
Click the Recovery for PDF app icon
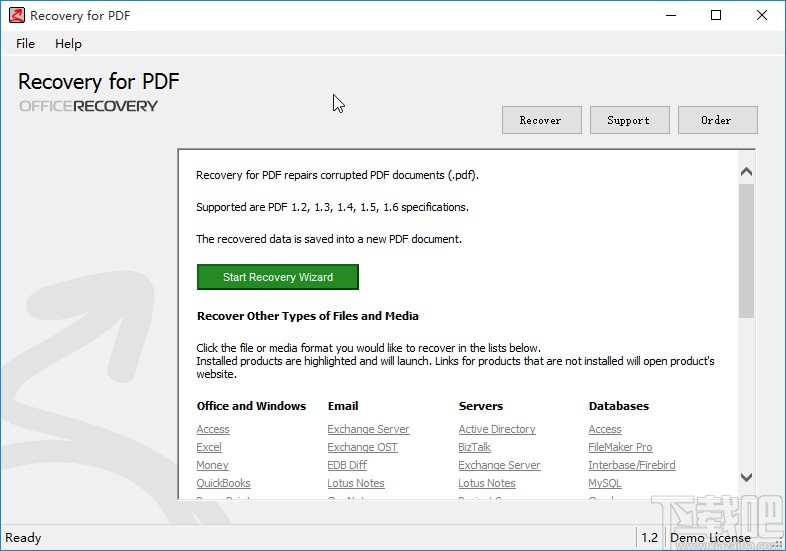tap(17, 16)
